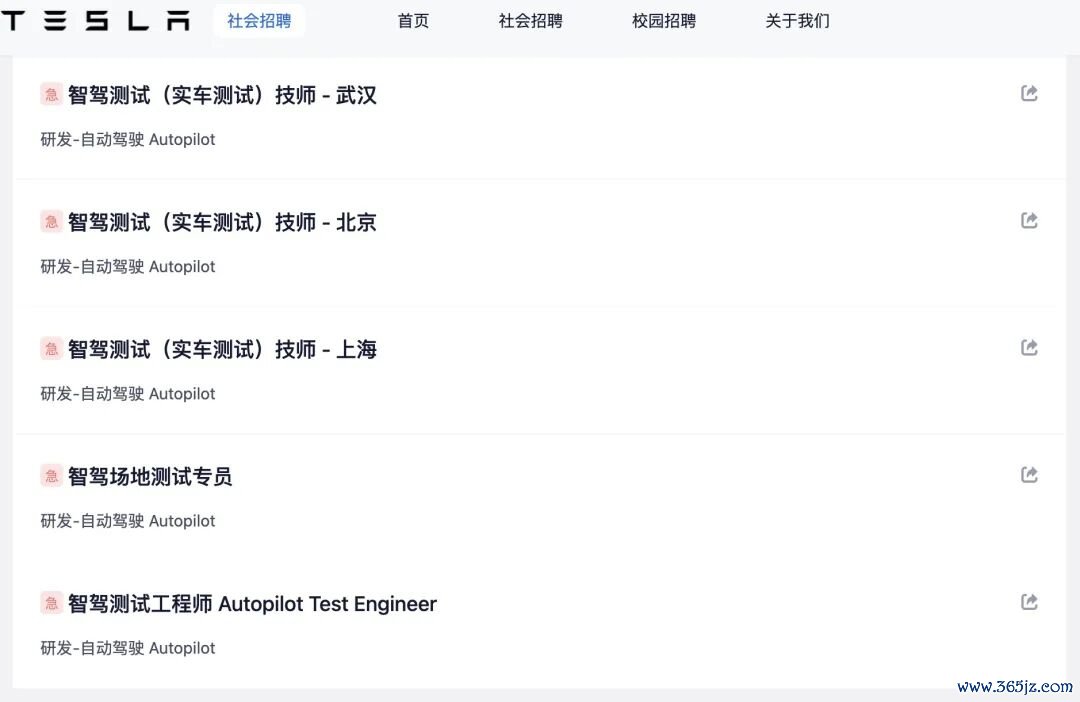
Task: Click department label under Beijing job
Action: click(128, 267)
